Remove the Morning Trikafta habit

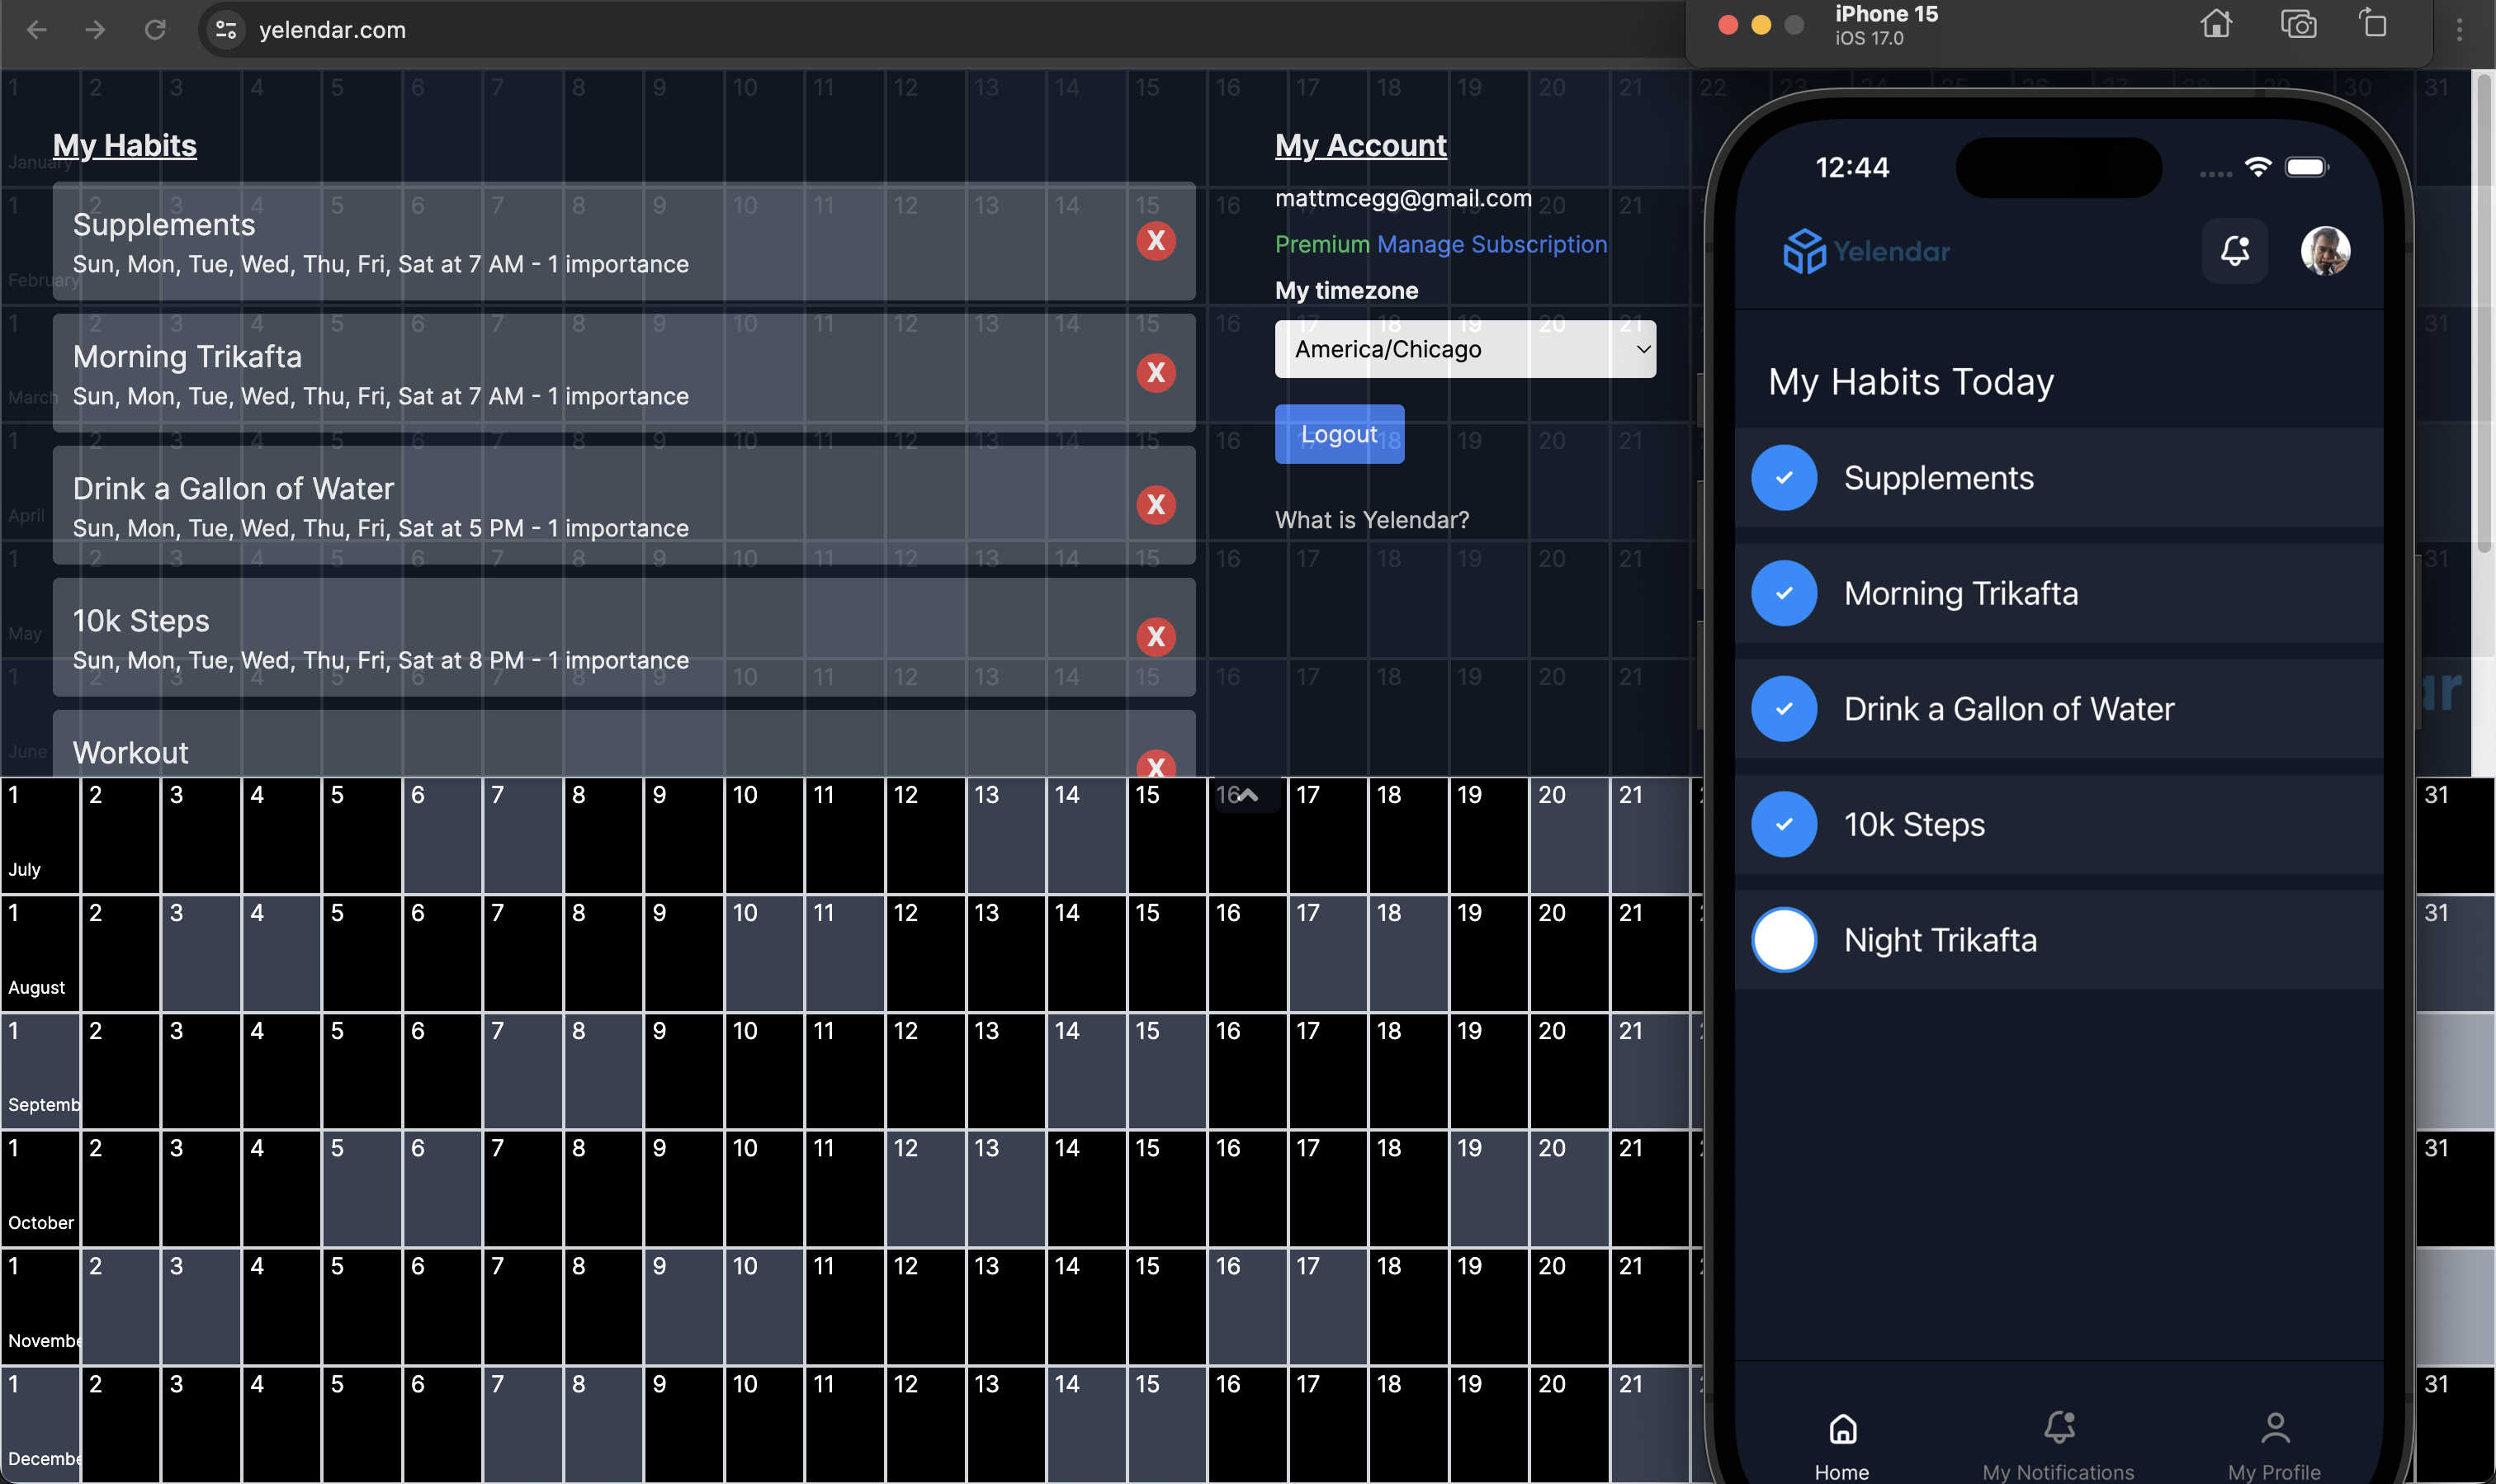(1155, 373)
